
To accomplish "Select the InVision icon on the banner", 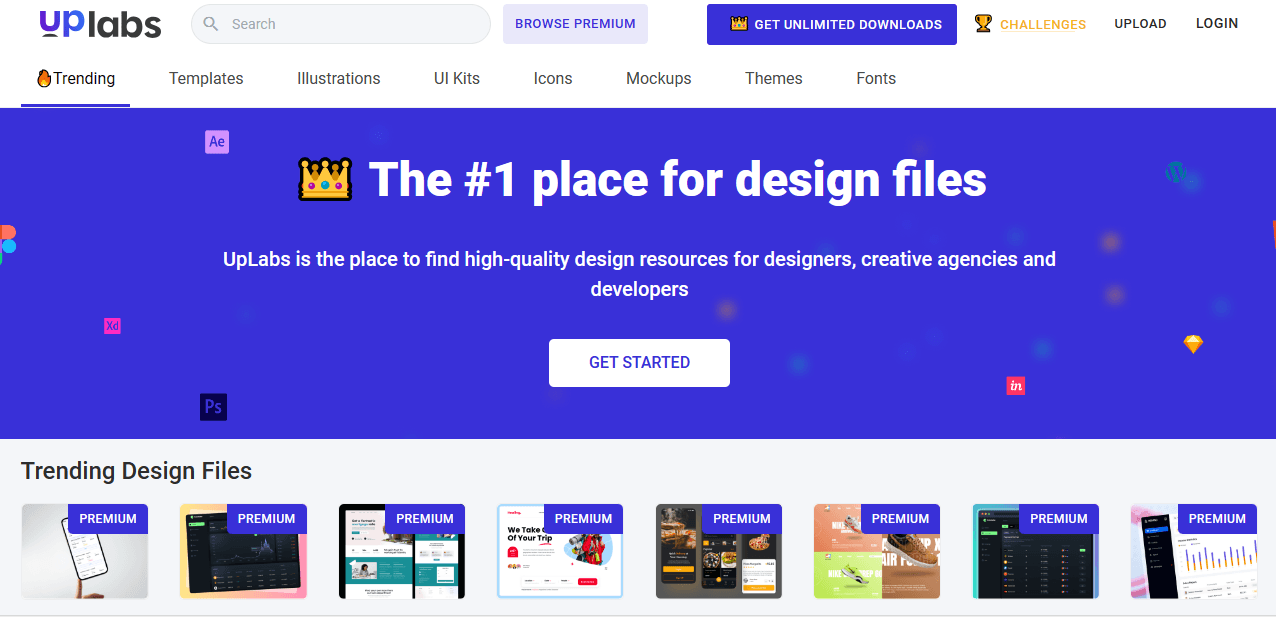I will (1015, 385).
